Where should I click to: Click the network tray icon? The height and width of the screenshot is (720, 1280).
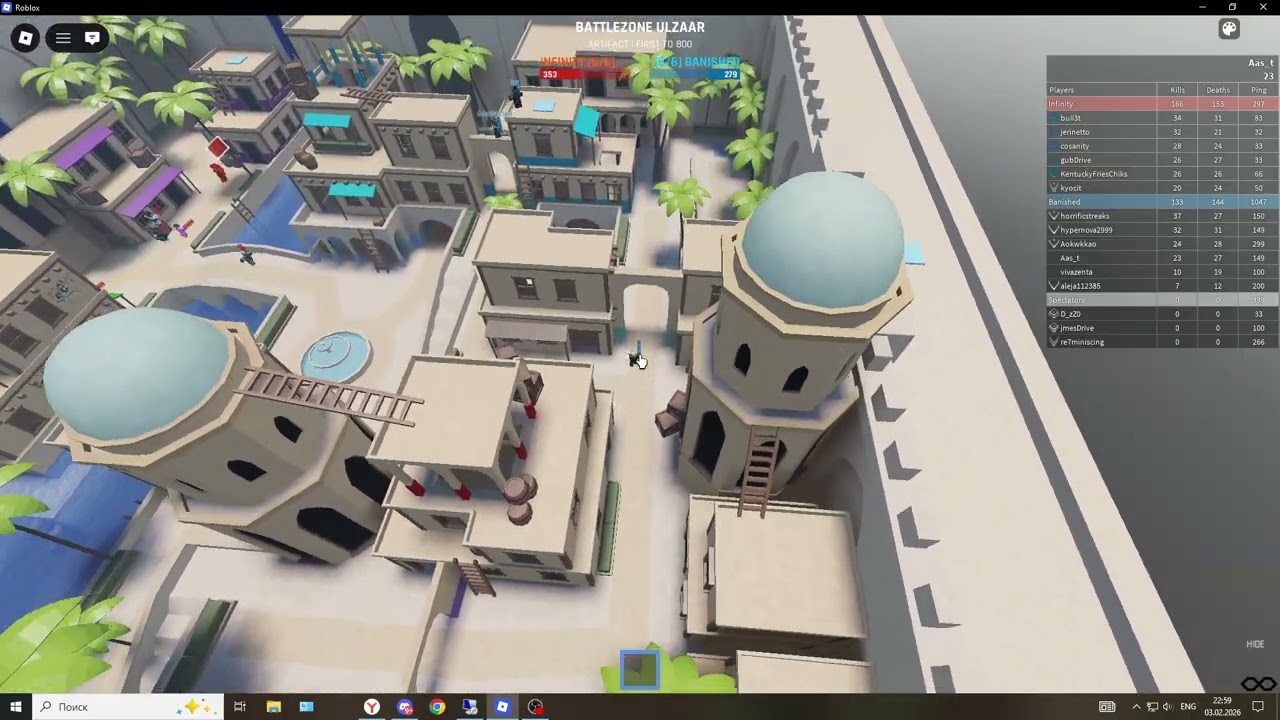click(x=1152, y=707)
